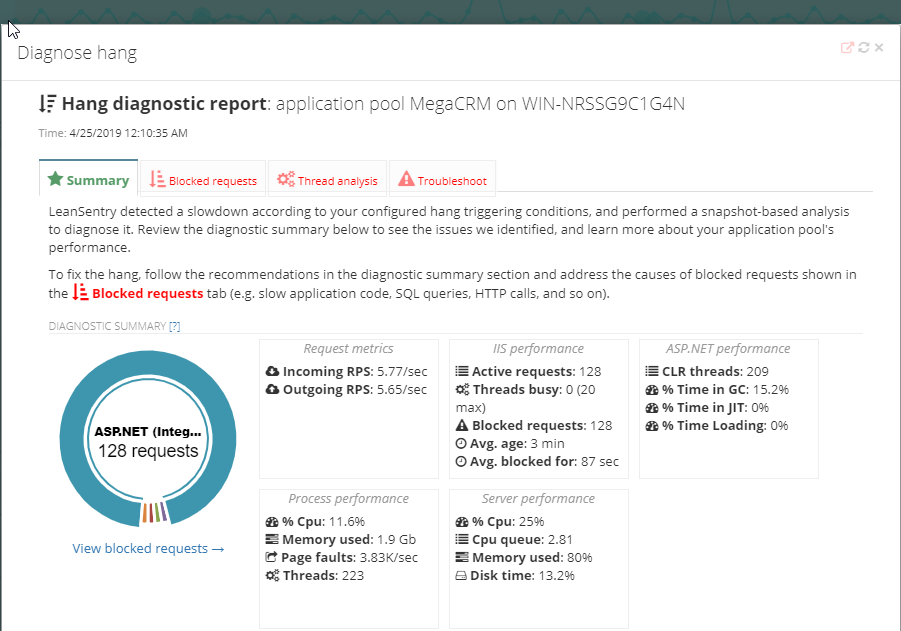Image resolution: width=901 pixels, height=631 pixels.
Task: Click the sort icon beside Hang diagnostic report
Action: (x=47, y=103)
